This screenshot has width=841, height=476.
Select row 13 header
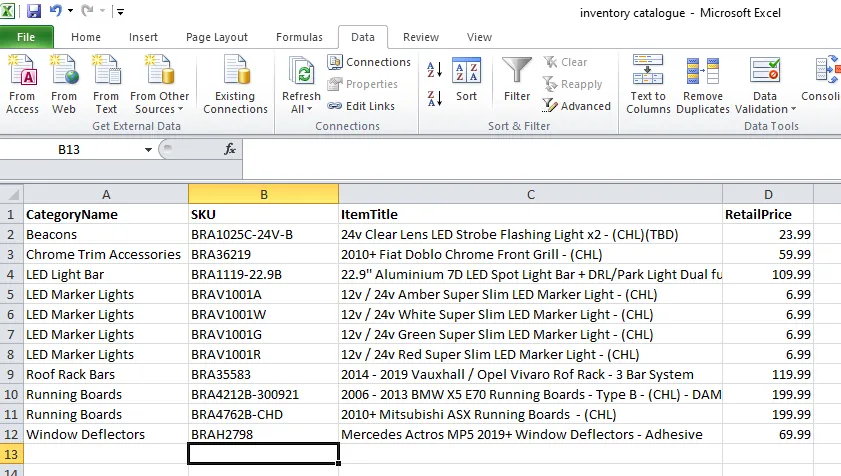11,455
